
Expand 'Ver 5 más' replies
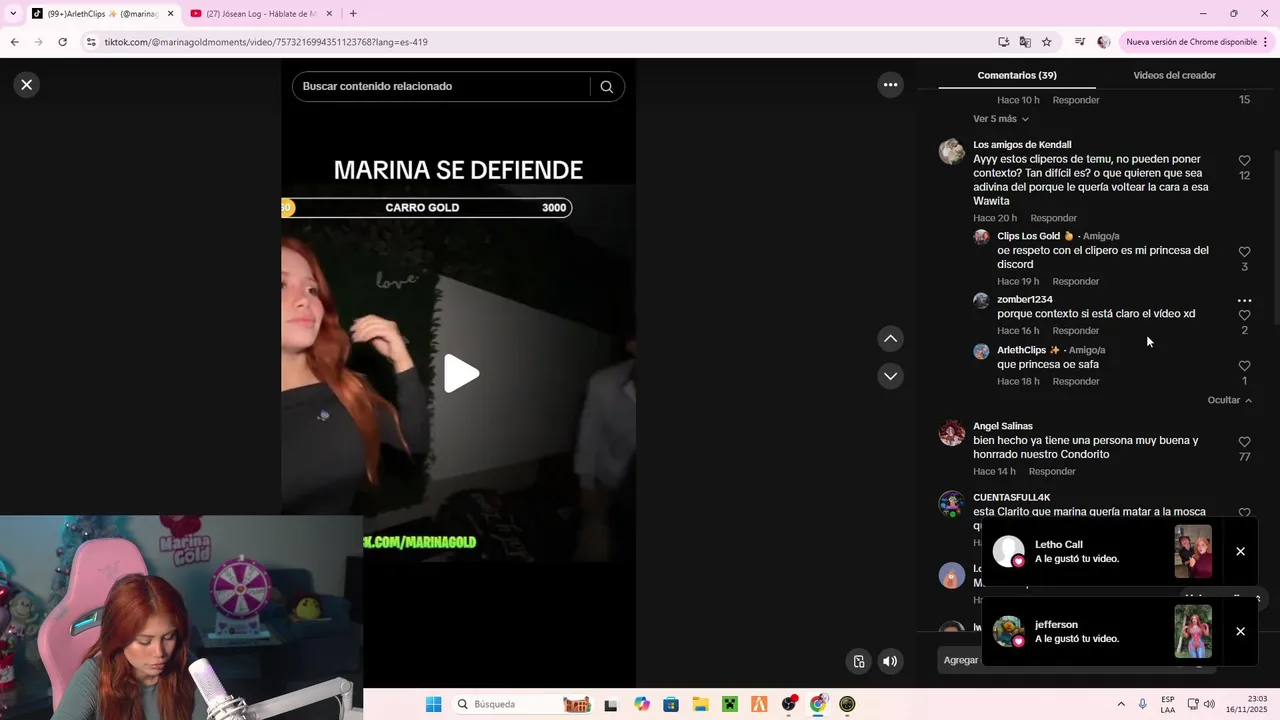[x=1001, y=119]
